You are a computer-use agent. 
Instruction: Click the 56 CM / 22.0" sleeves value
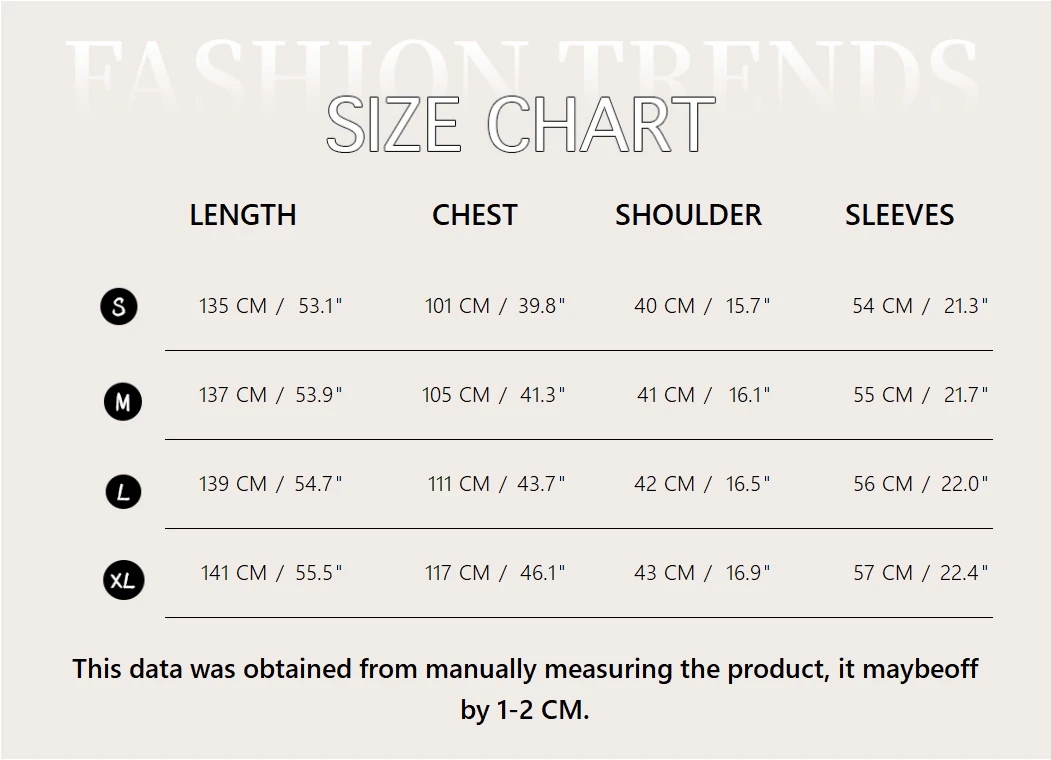tap(920, 484)
